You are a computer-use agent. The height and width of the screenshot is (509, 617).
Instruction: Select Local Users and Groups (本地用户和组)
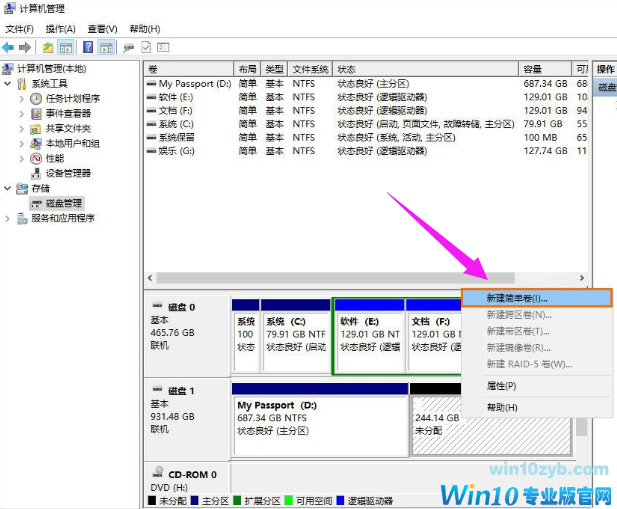72,143
